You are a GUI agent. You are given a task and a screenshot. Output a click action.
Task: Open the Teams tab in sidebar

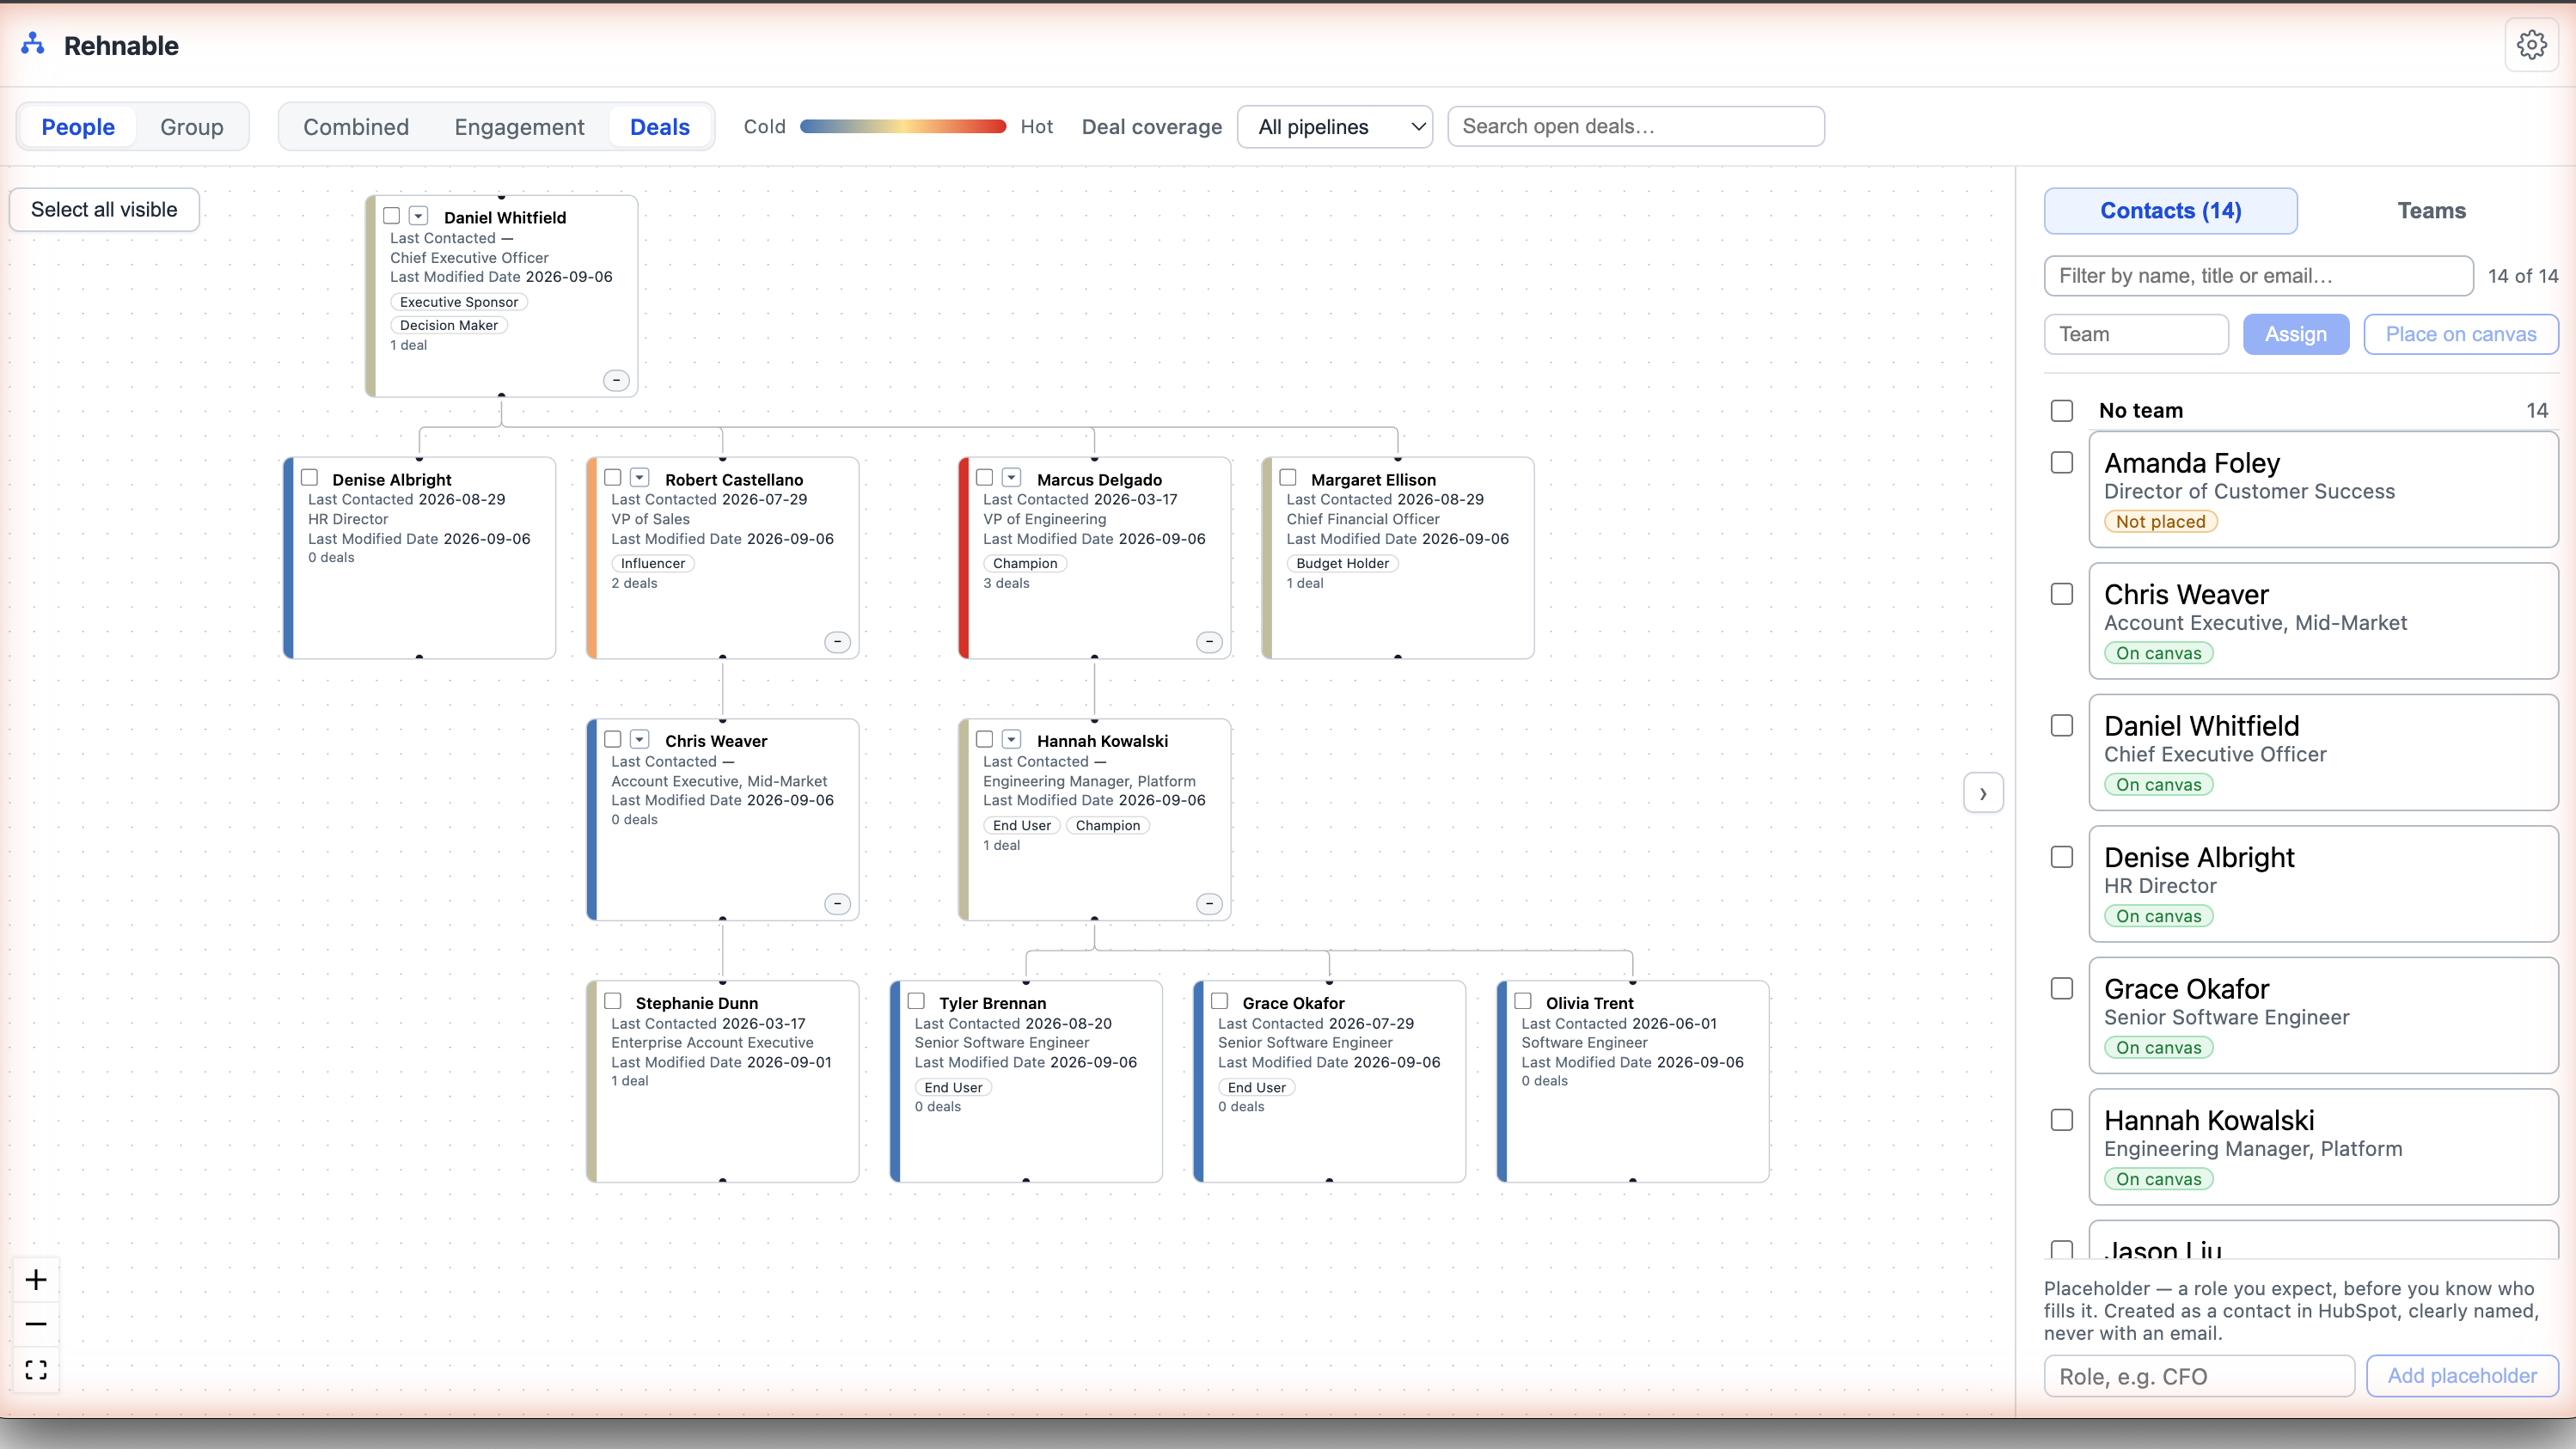[2431, 211]
